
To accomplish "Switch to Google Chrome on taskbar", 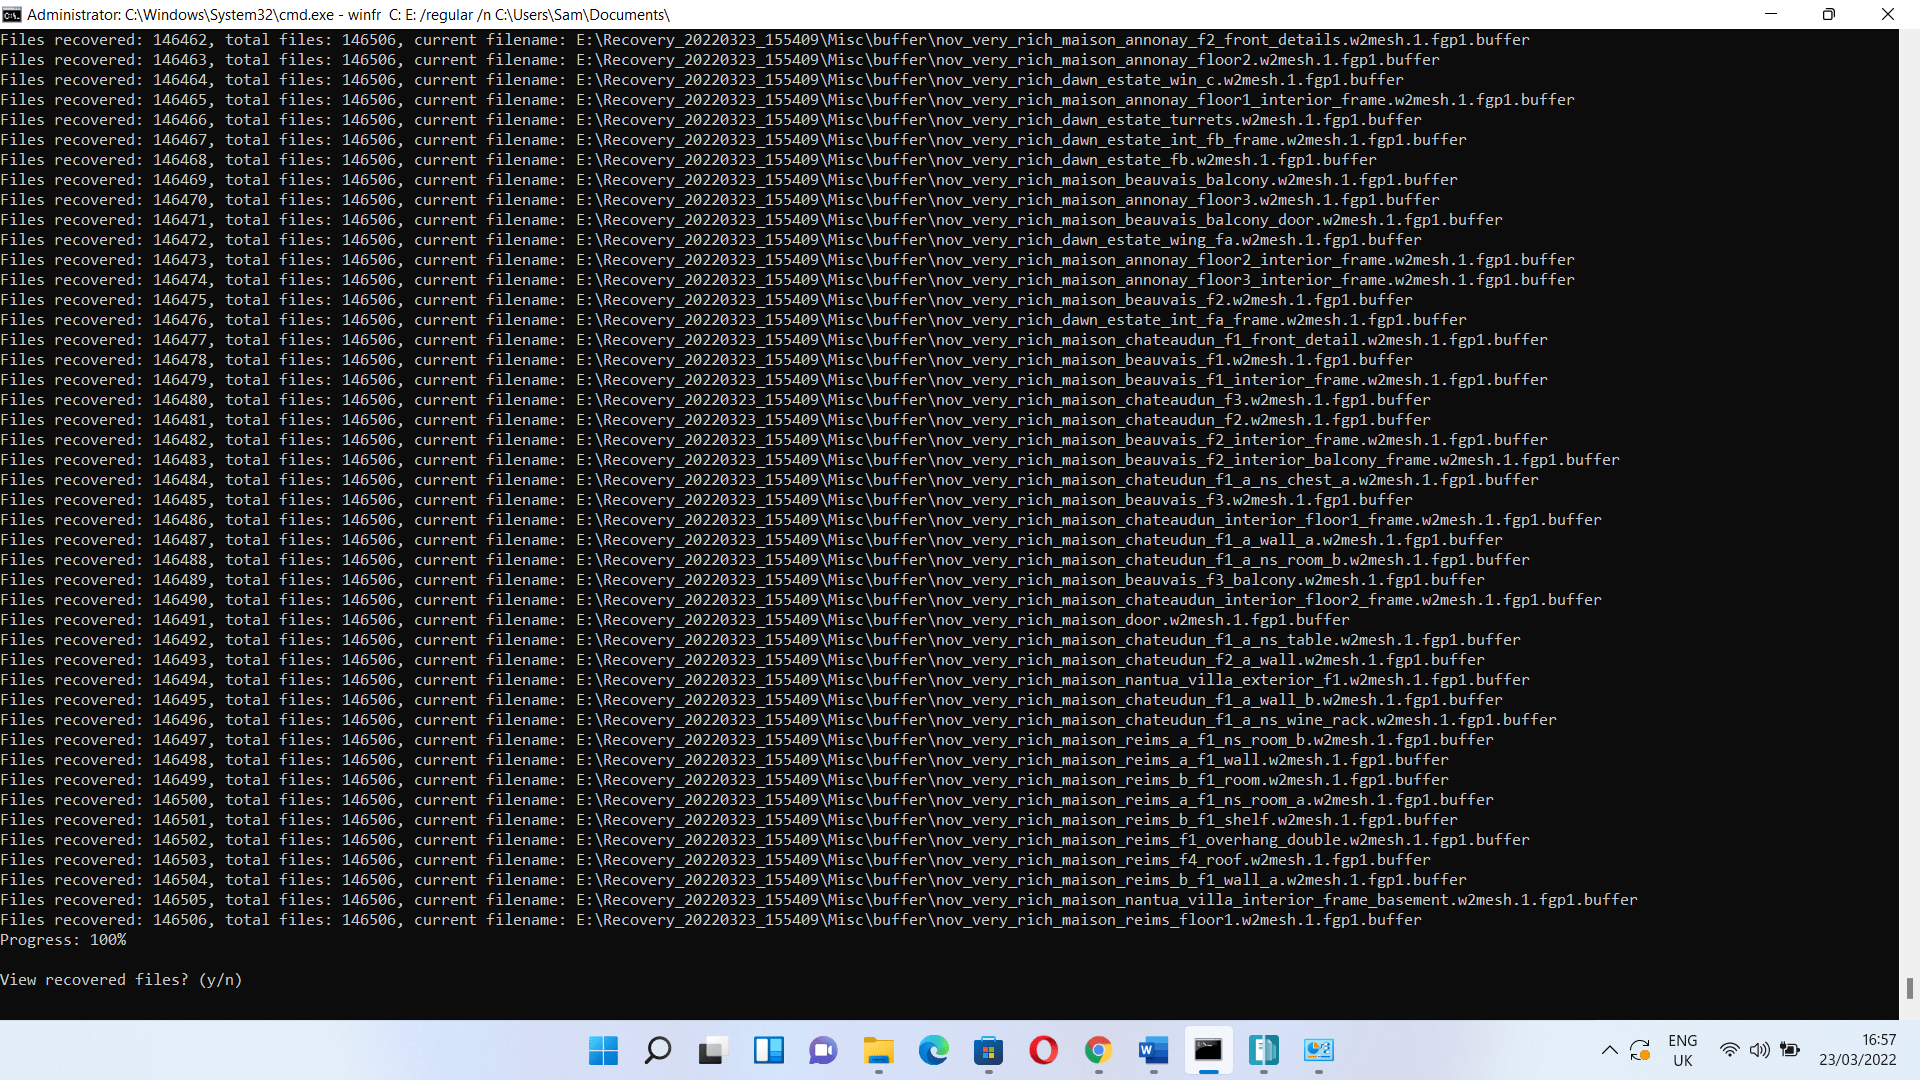I will pos(1098,1050).
